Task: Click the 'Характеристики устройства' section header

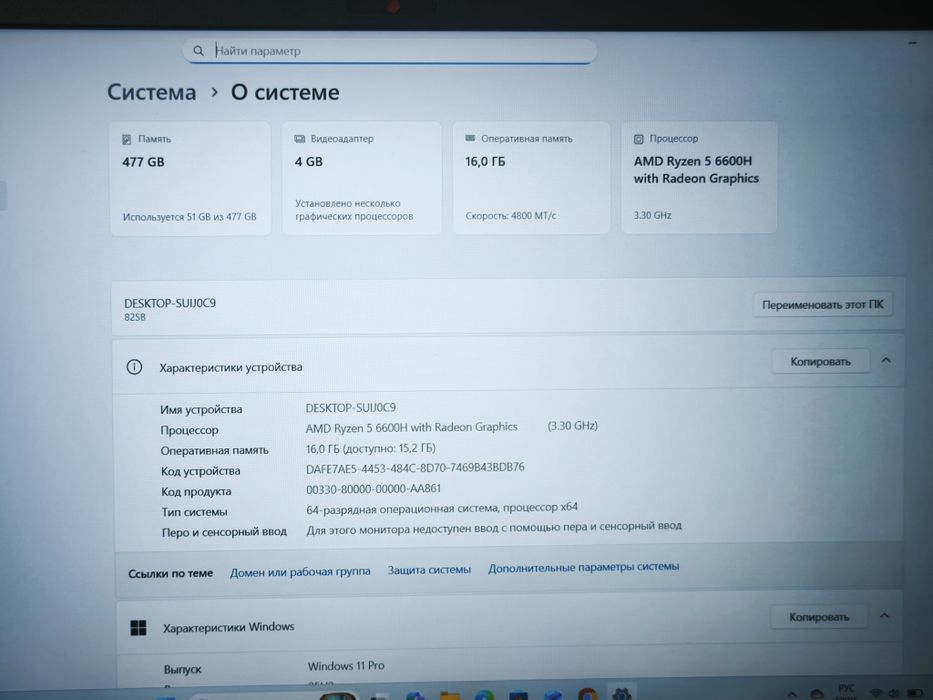Action: pos(508,362)
